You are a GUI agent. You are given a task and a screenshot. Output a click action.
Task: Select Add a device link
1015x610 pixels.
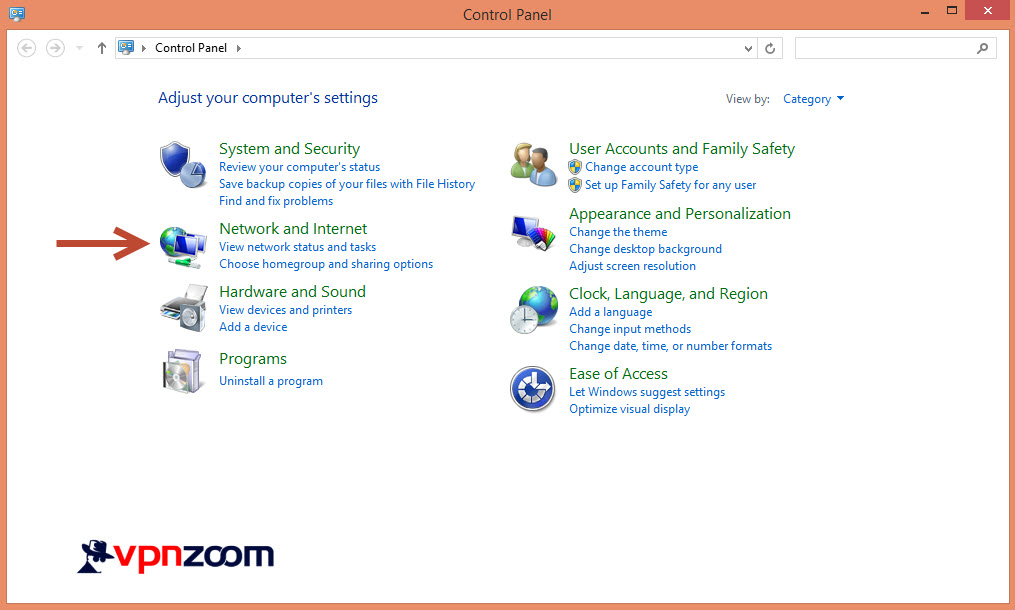253,327
